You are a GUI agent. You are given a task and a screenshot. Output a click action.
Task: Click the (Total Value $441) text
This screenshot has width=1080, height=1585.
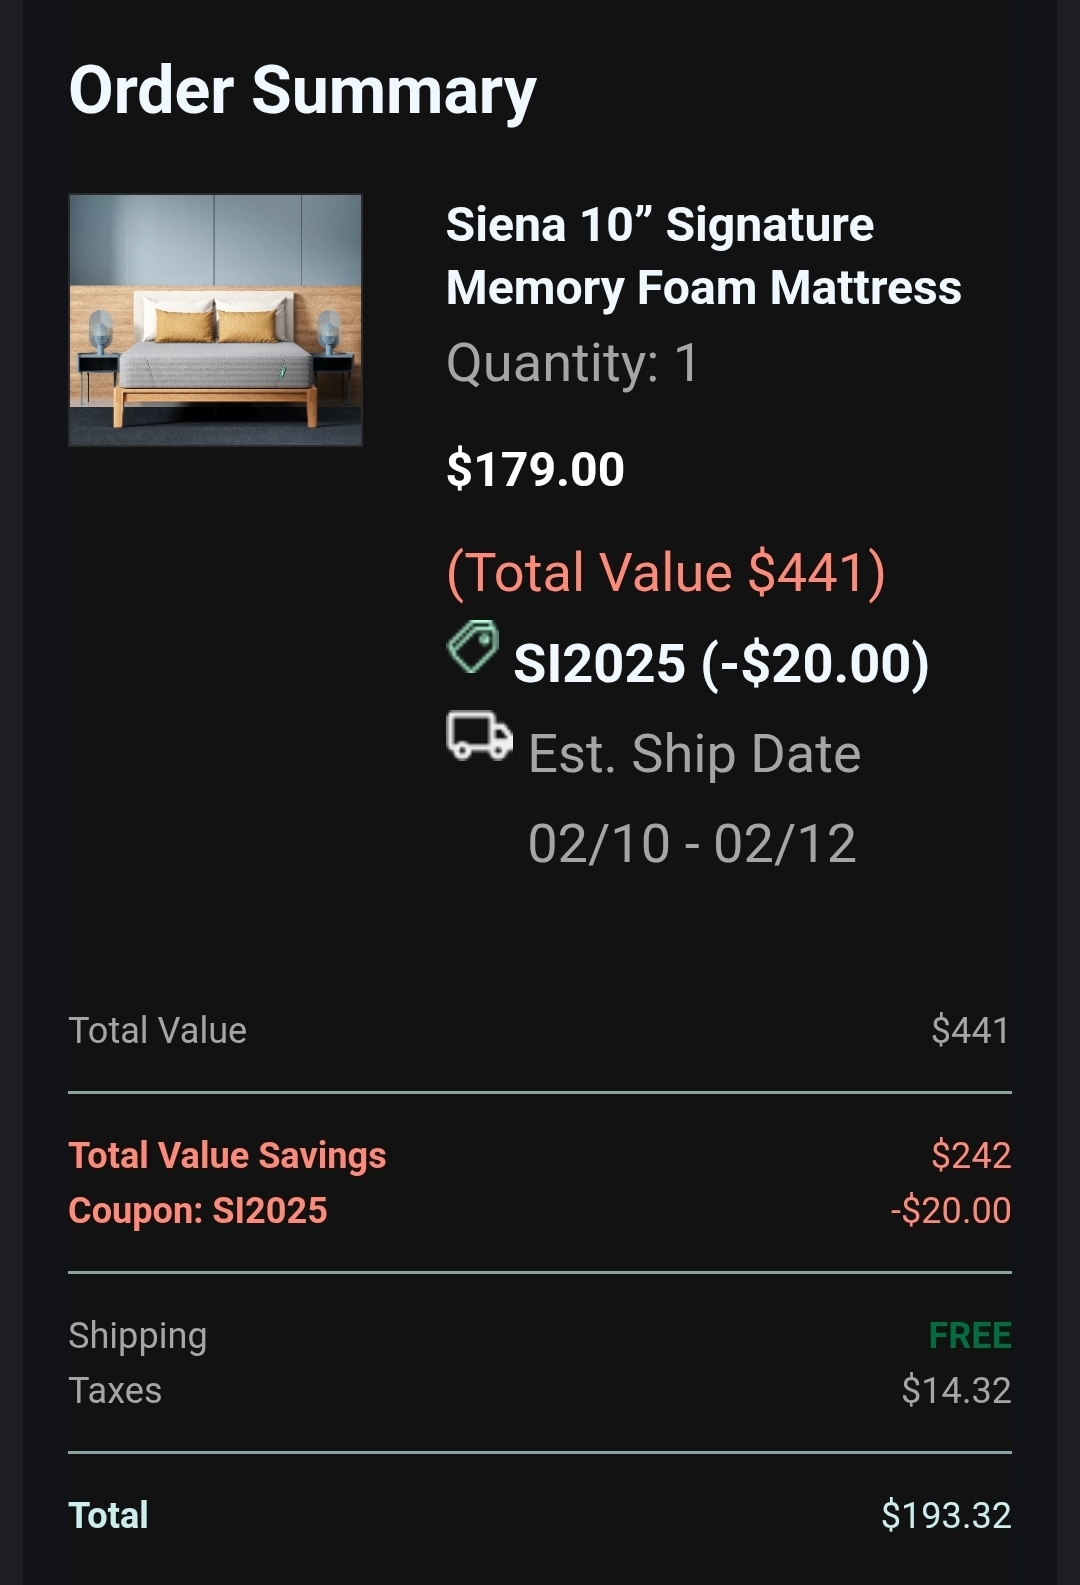pyautogui.click(x=665, y=573)
